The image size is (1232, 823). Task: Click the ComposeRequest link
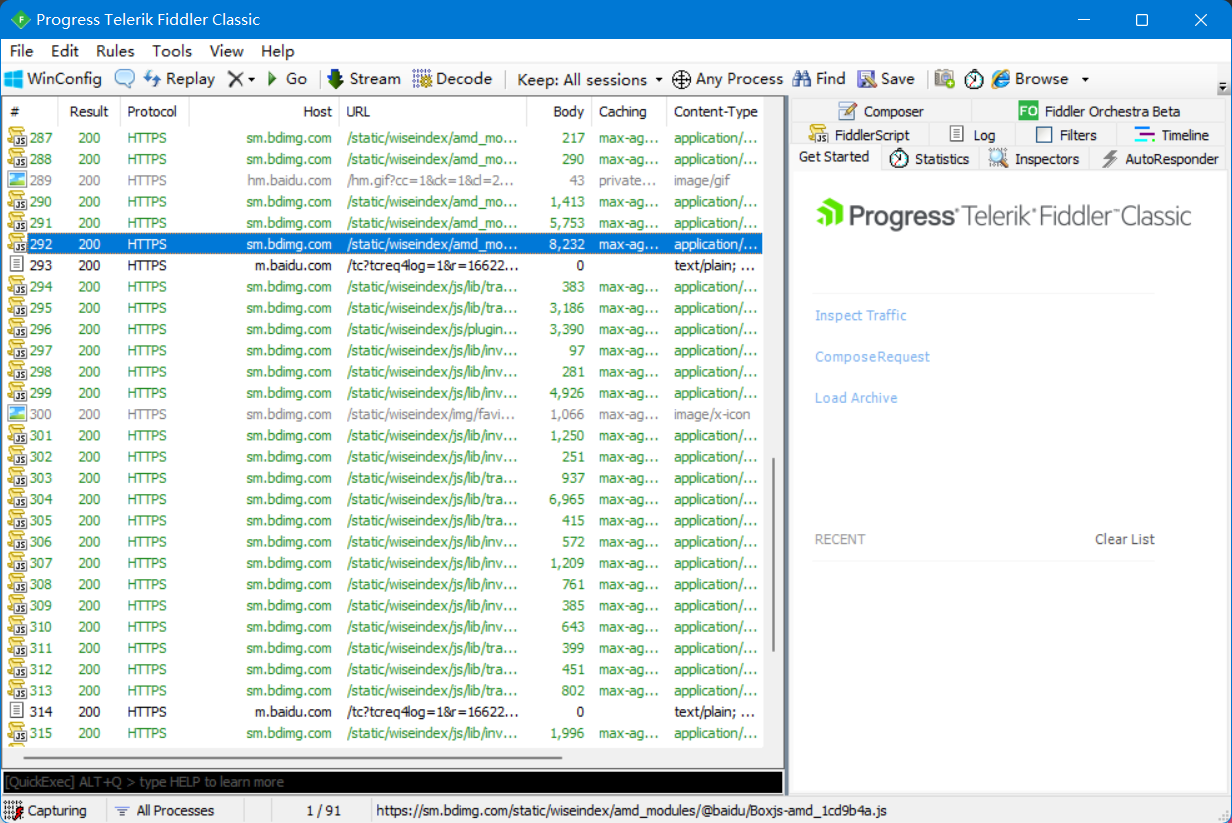(872, 357)
